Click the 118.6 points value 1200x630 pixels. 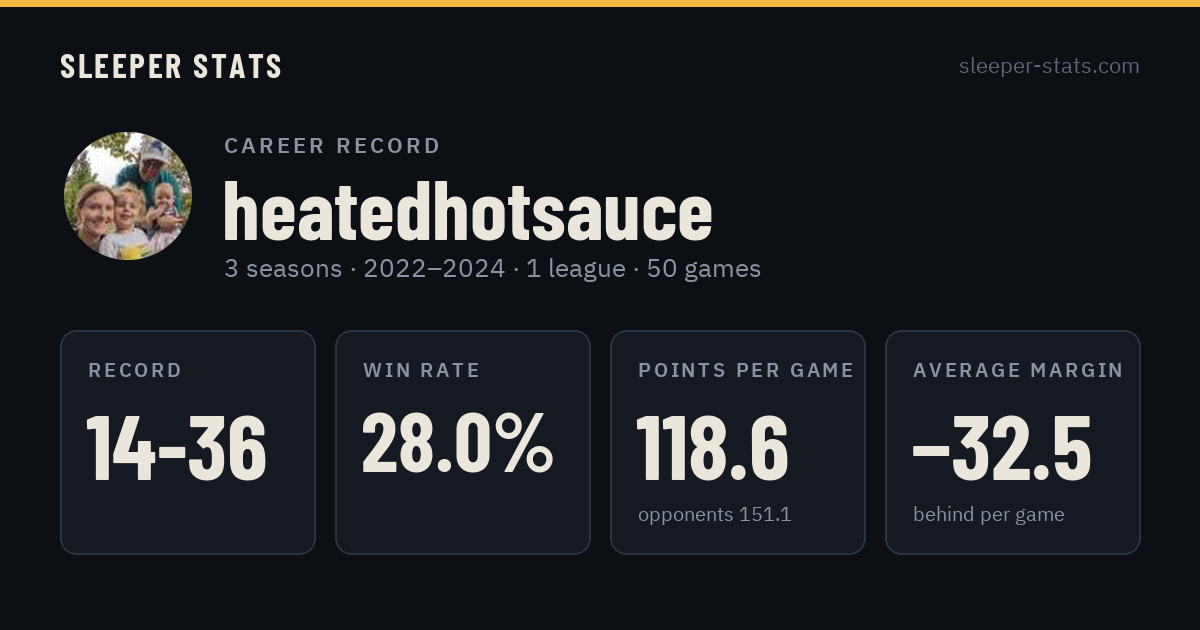coord(713,448)
